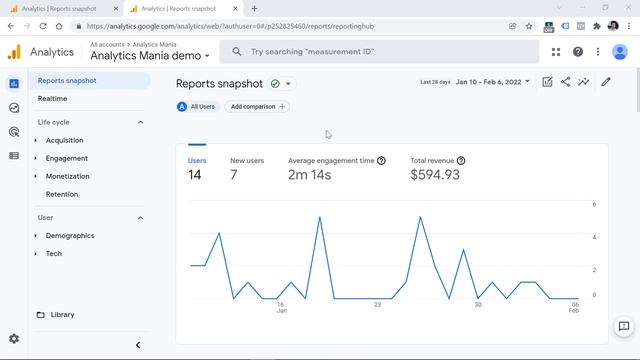Expand the Engagement menu arrow
This screenshot has width=640, height=360.
tap(36, 158)
